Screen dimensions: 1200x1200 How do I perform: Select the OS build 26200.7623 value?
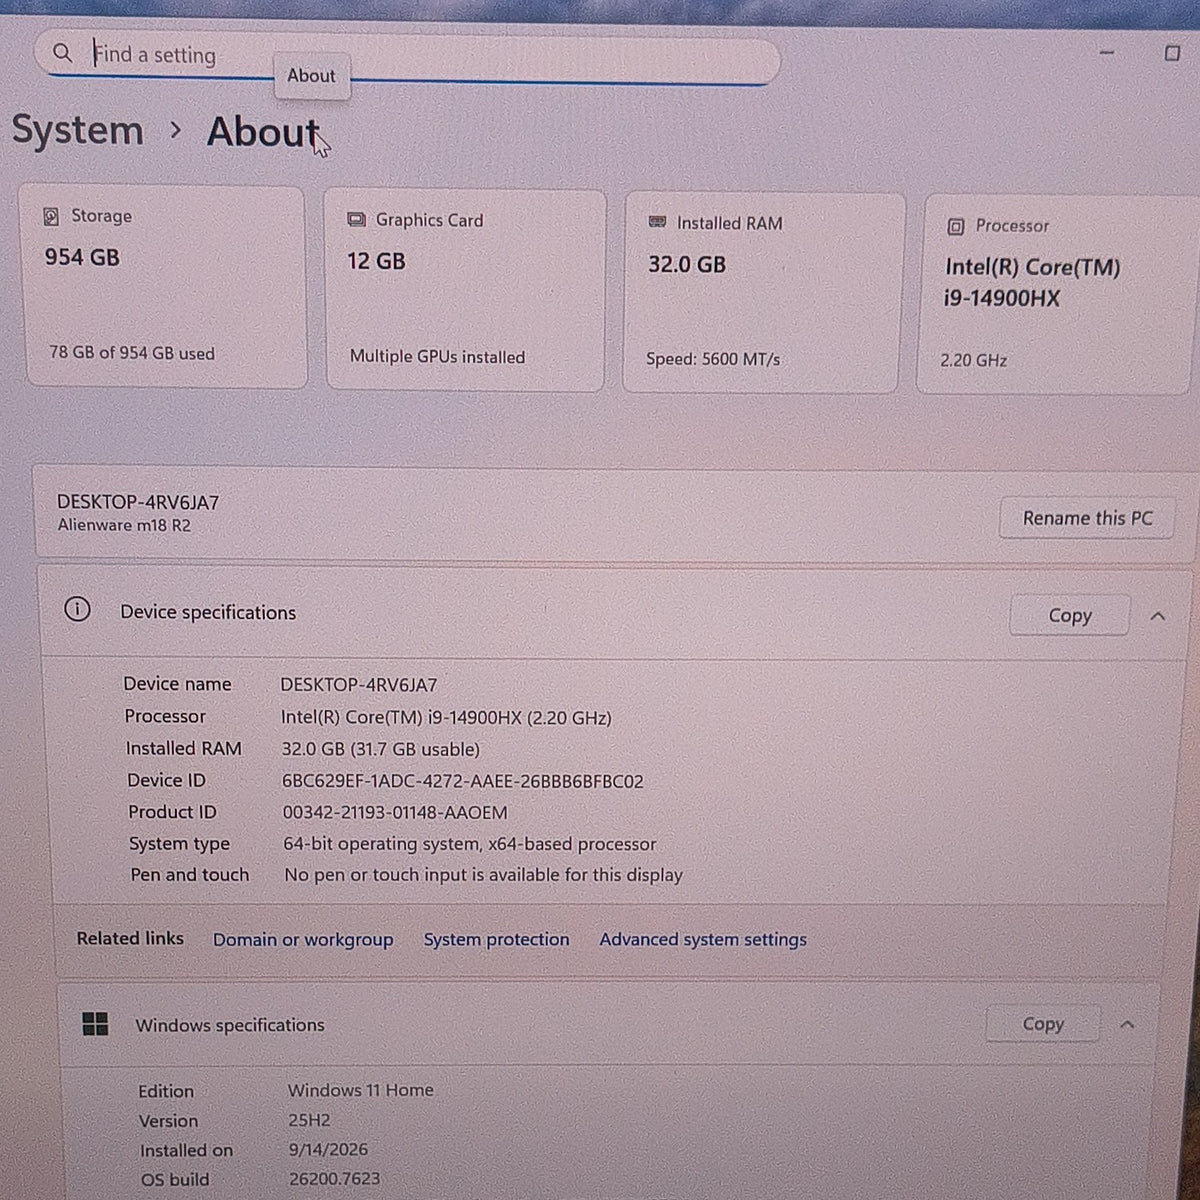tap(335, 1179)
